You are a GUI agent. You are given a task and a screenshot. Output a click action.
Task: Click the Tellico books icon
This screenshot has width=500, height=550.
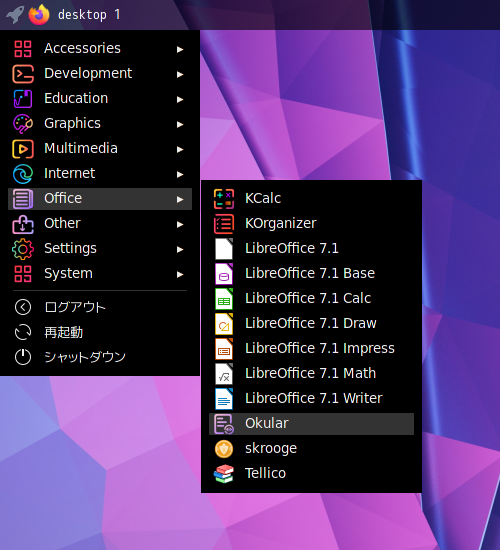click(x=224, y=474)
